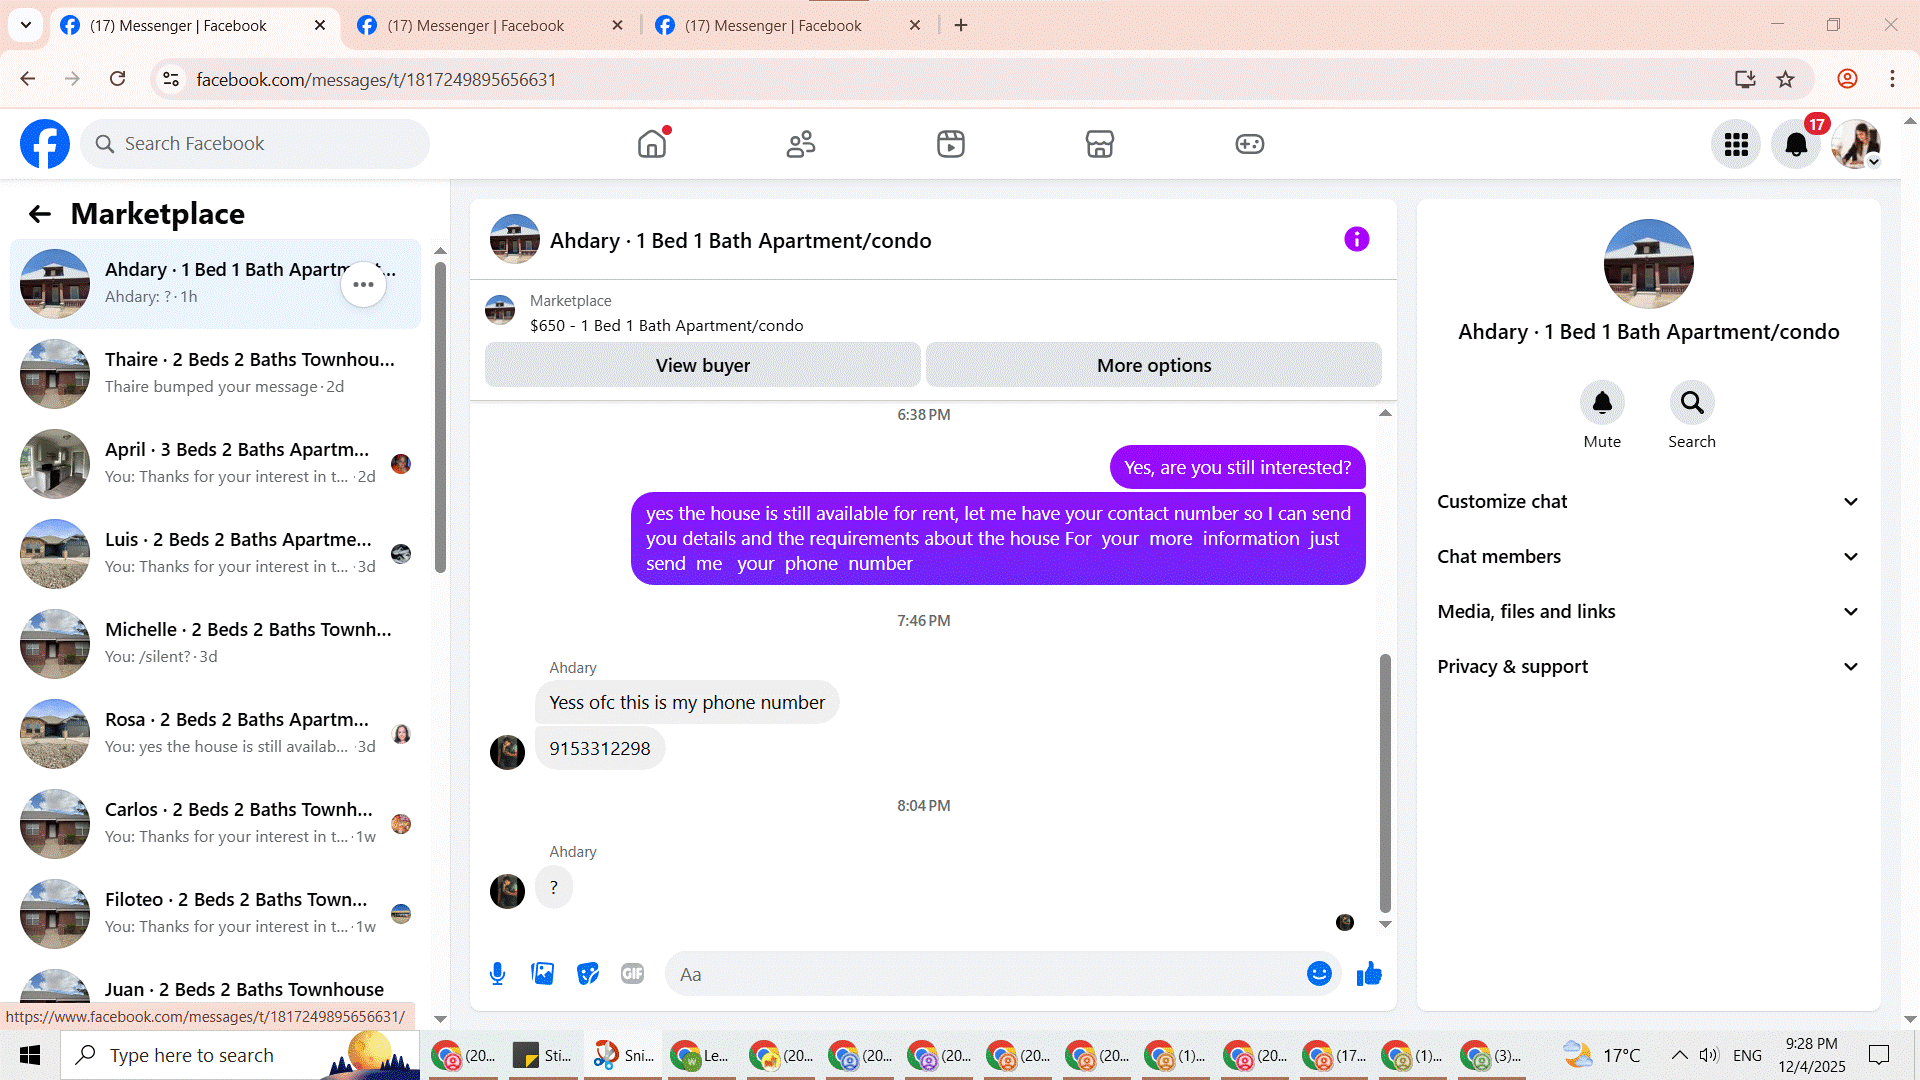Screen dimensions: 1920x1080
Task: Click the View buyer button
Action: [x=702, y=366]
